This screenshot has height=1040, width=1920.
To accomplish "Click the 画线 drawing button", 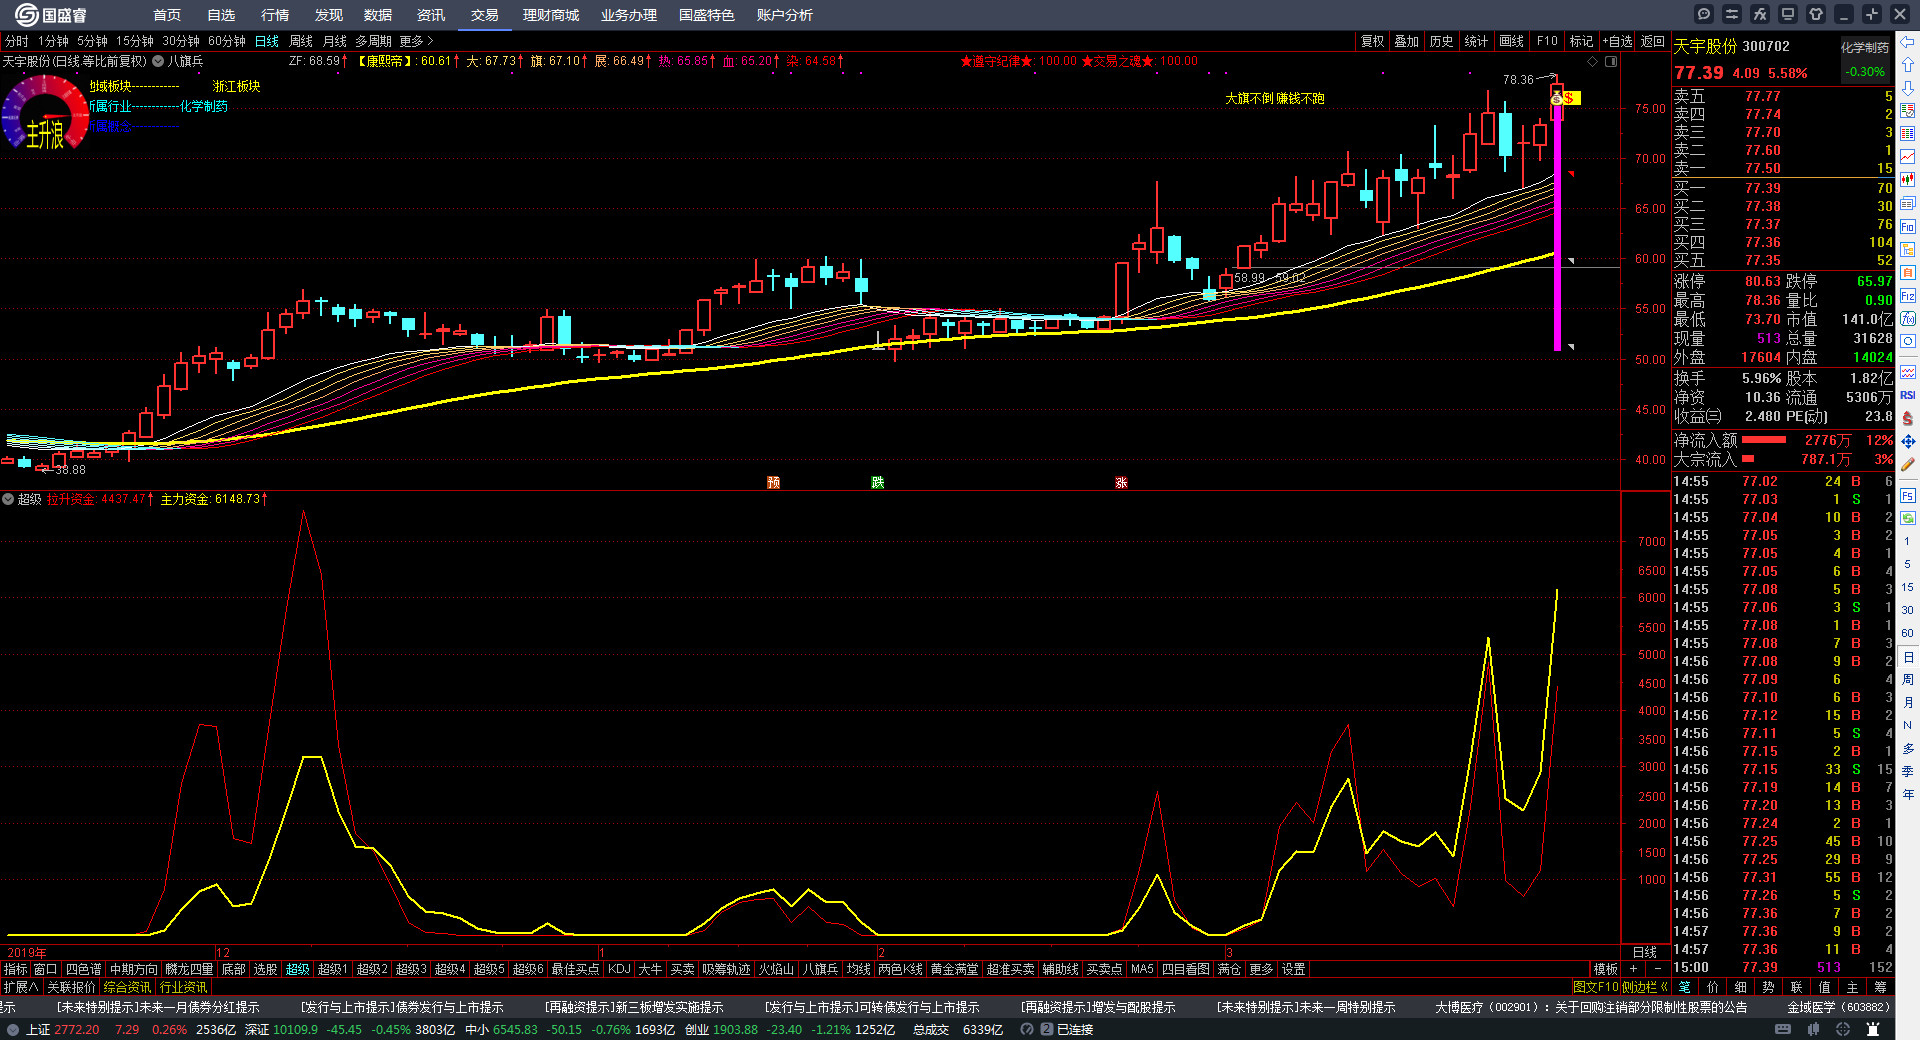I will [1512, 41].
